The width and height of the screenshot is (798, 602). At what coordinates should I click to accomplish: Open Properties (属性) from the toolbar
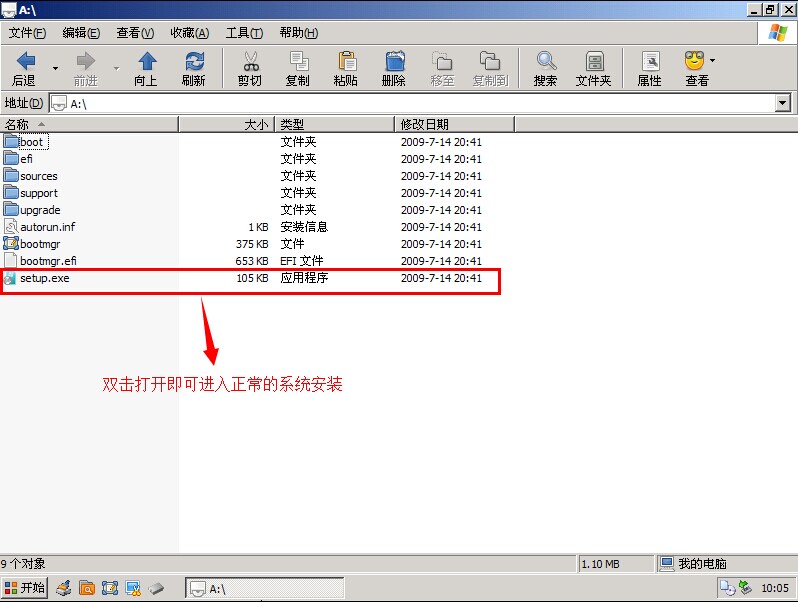tap(650, 61)
